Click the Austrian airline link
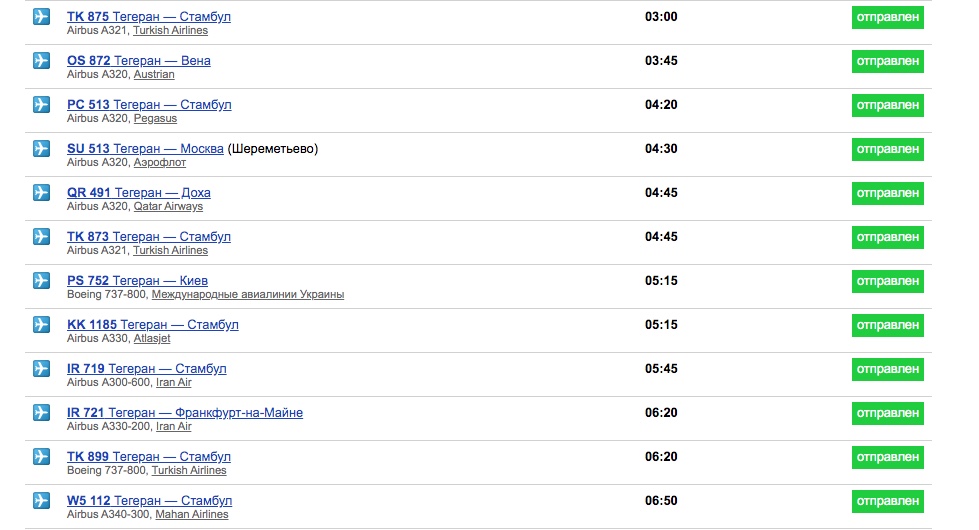979x530 pixels. (154, 75)
